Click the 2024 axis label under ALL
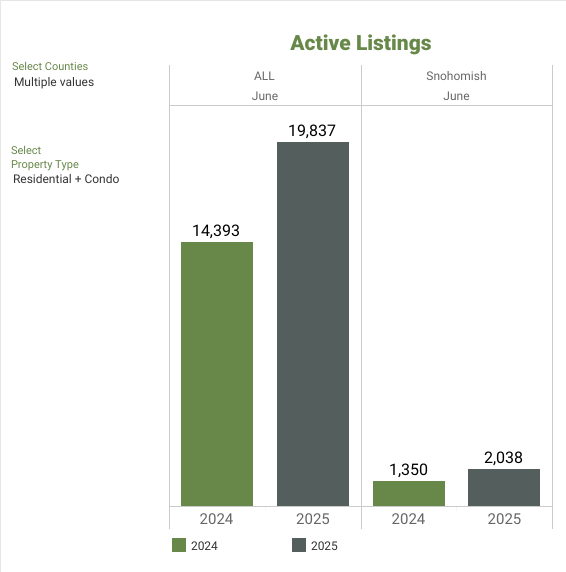The width and height of the screenshot is (566, 572). coord(216,519)
